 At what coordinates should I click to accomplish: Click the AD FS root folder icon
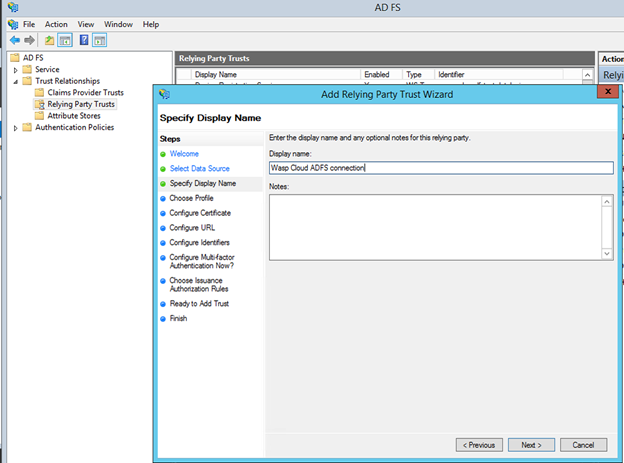tap(14, 57)
